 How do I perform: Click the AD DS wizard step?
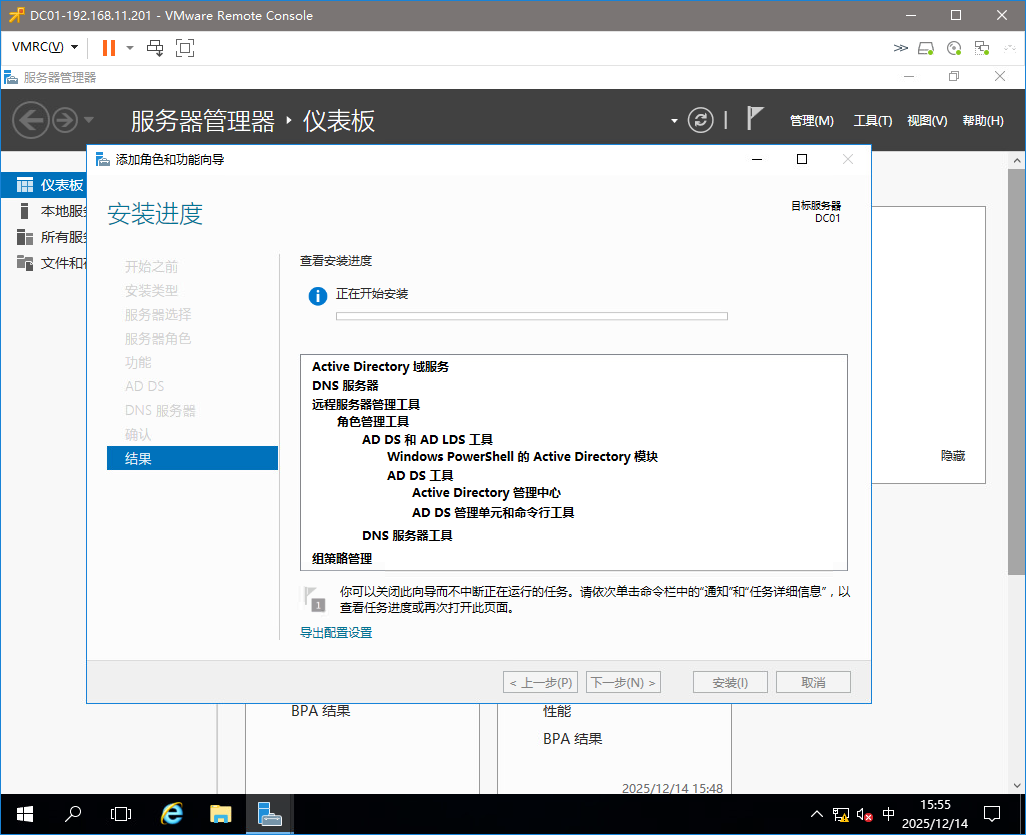[145, 386]
